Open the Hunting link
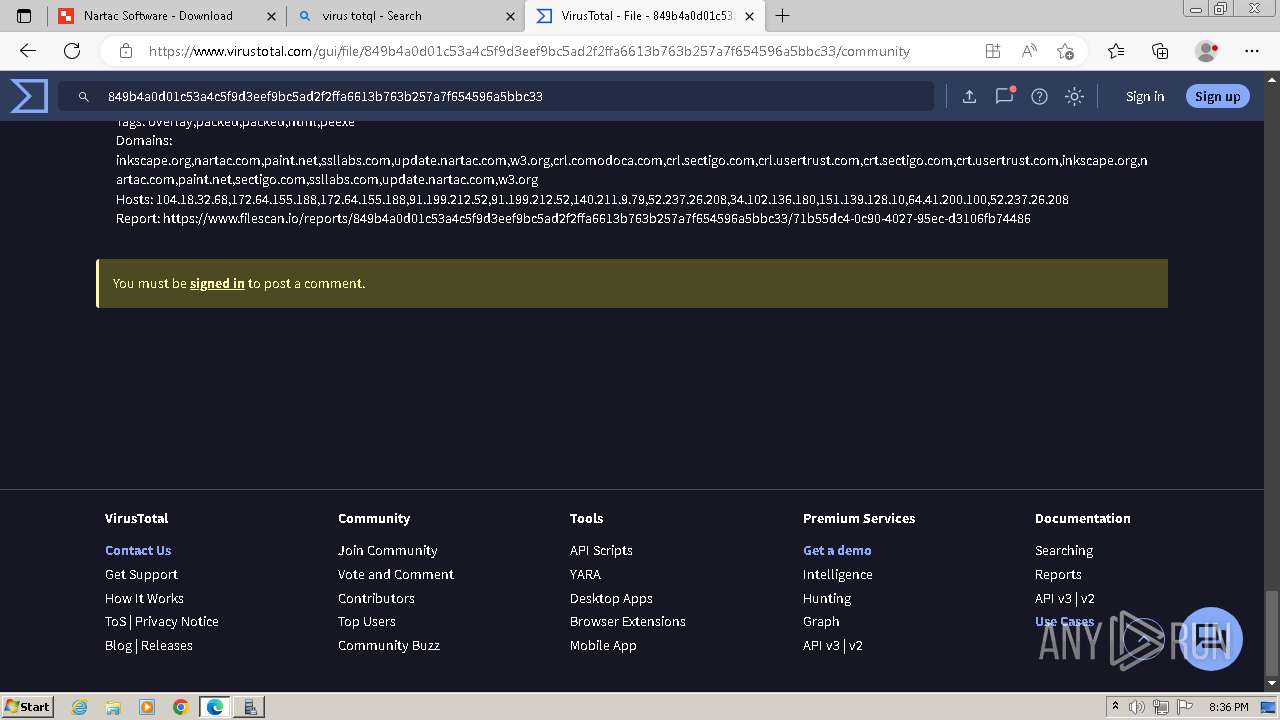 (x=827, y=598)
